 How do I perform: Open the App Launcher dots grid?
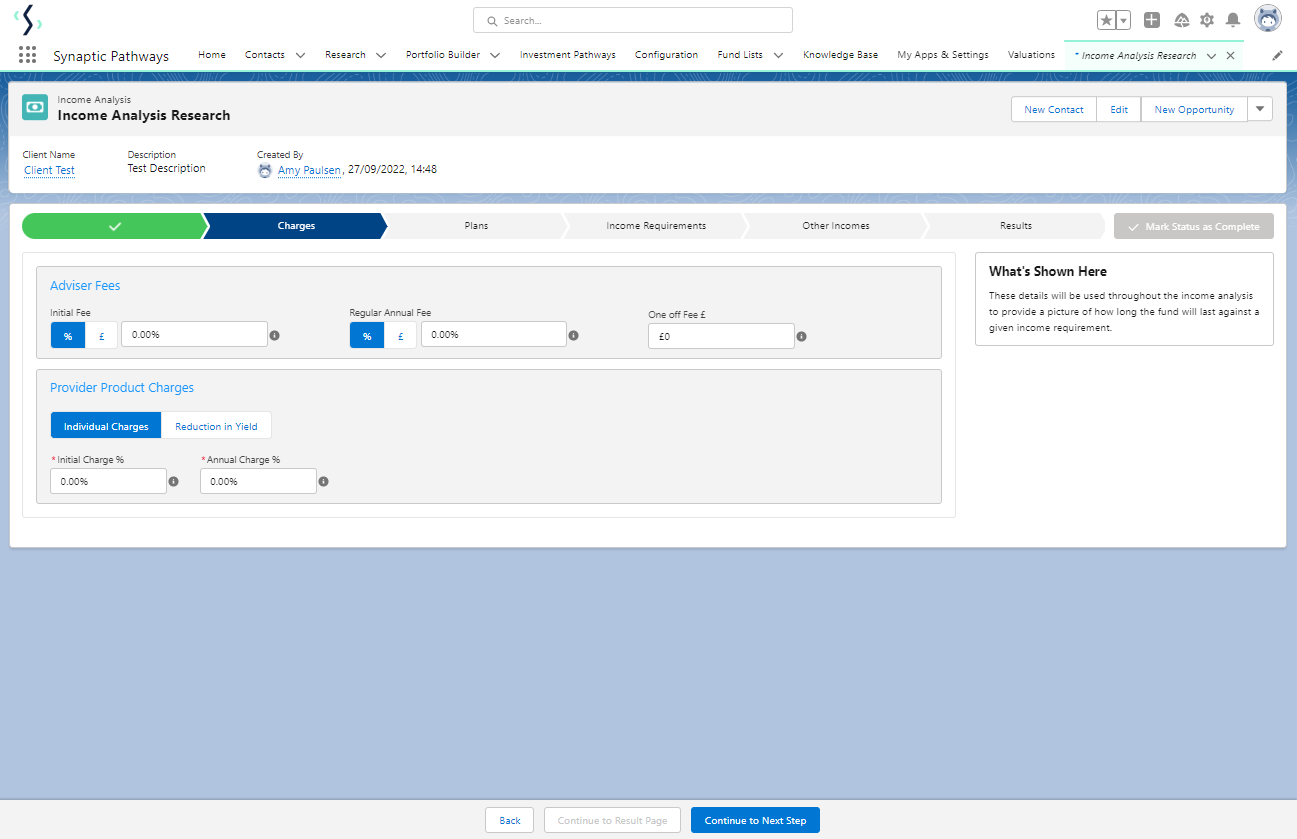tap(27, 55)
